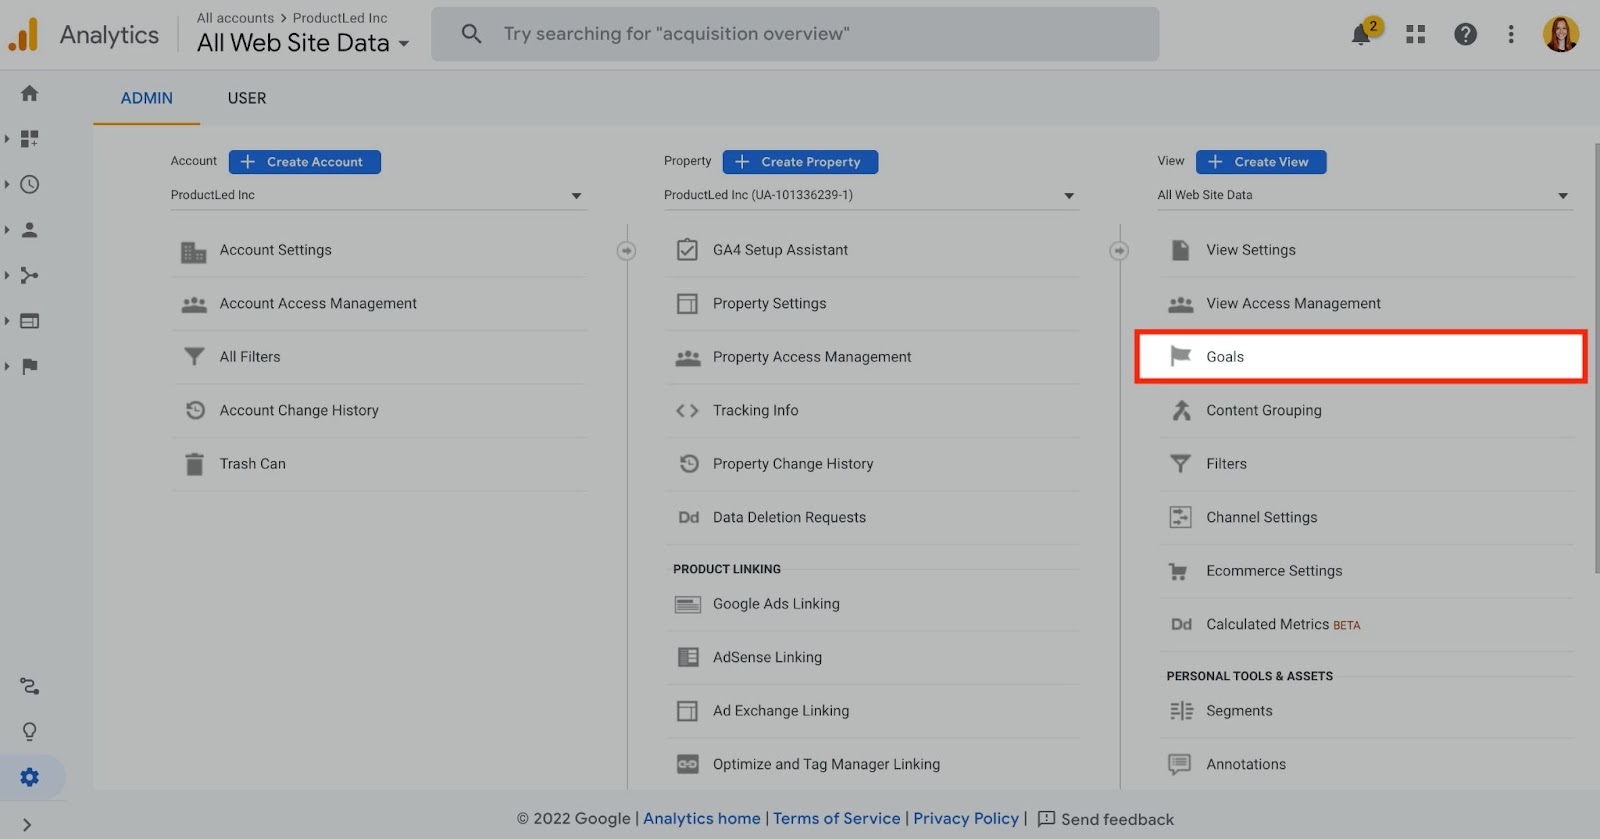
Task: Click Send feedback in the footer
Action: (1106, 819)
